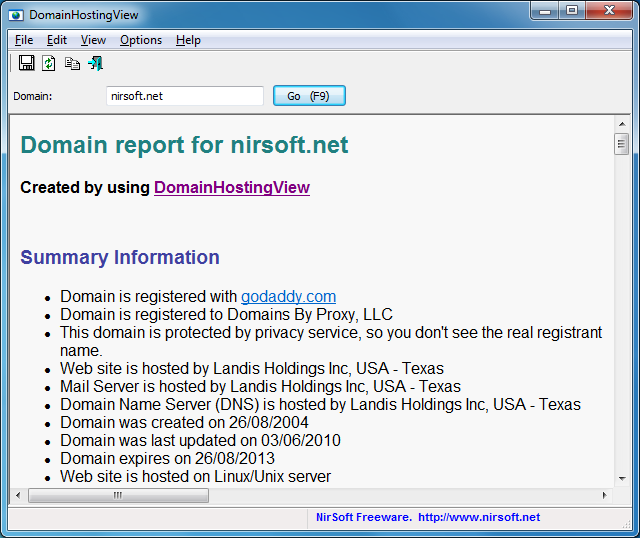
Task: Click 'Mail Server is hosted by' line
Action: (x=260, y=386)
